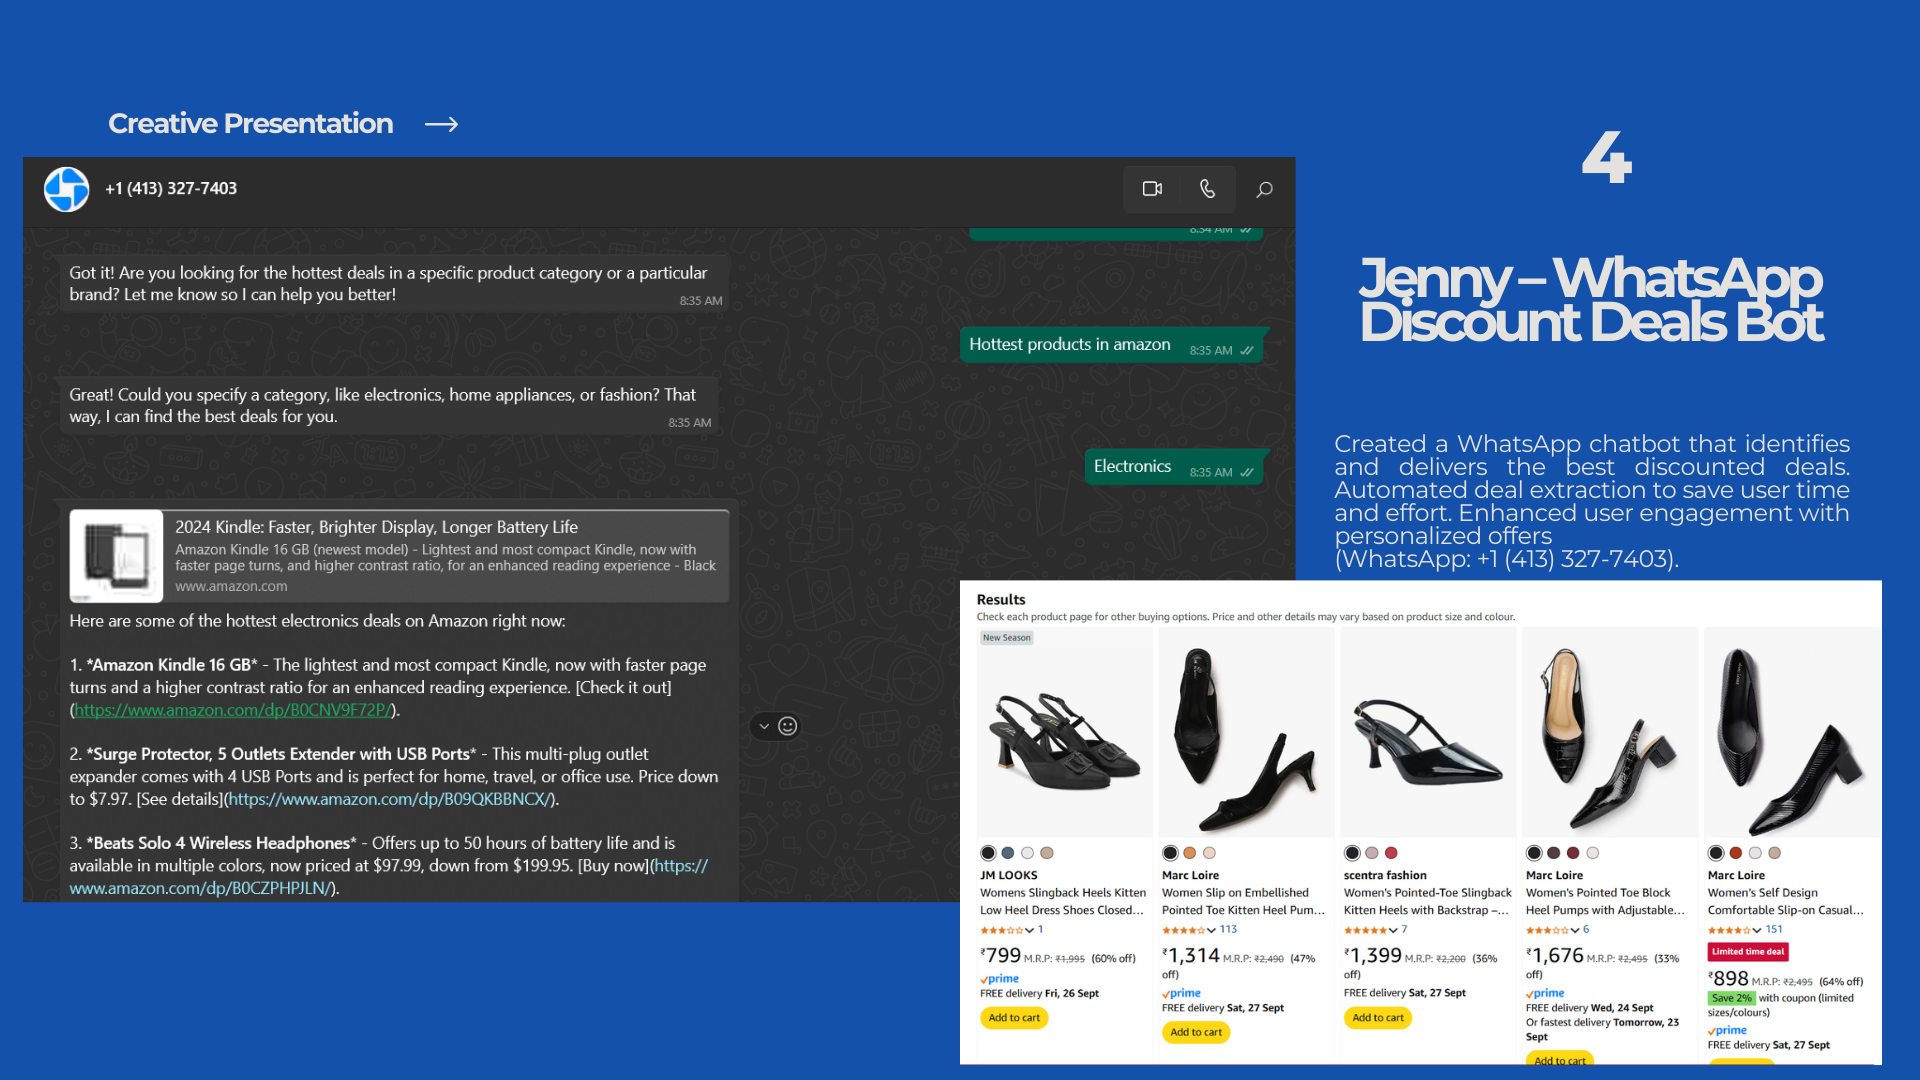Open the 113 reviews count for Marc Loire
The image size is (1920, 1080).
click(x=1228, y=930)
